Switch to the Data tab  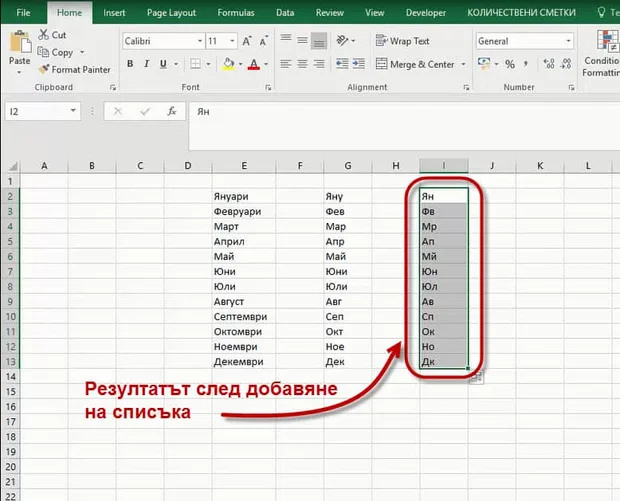[285, 13]
